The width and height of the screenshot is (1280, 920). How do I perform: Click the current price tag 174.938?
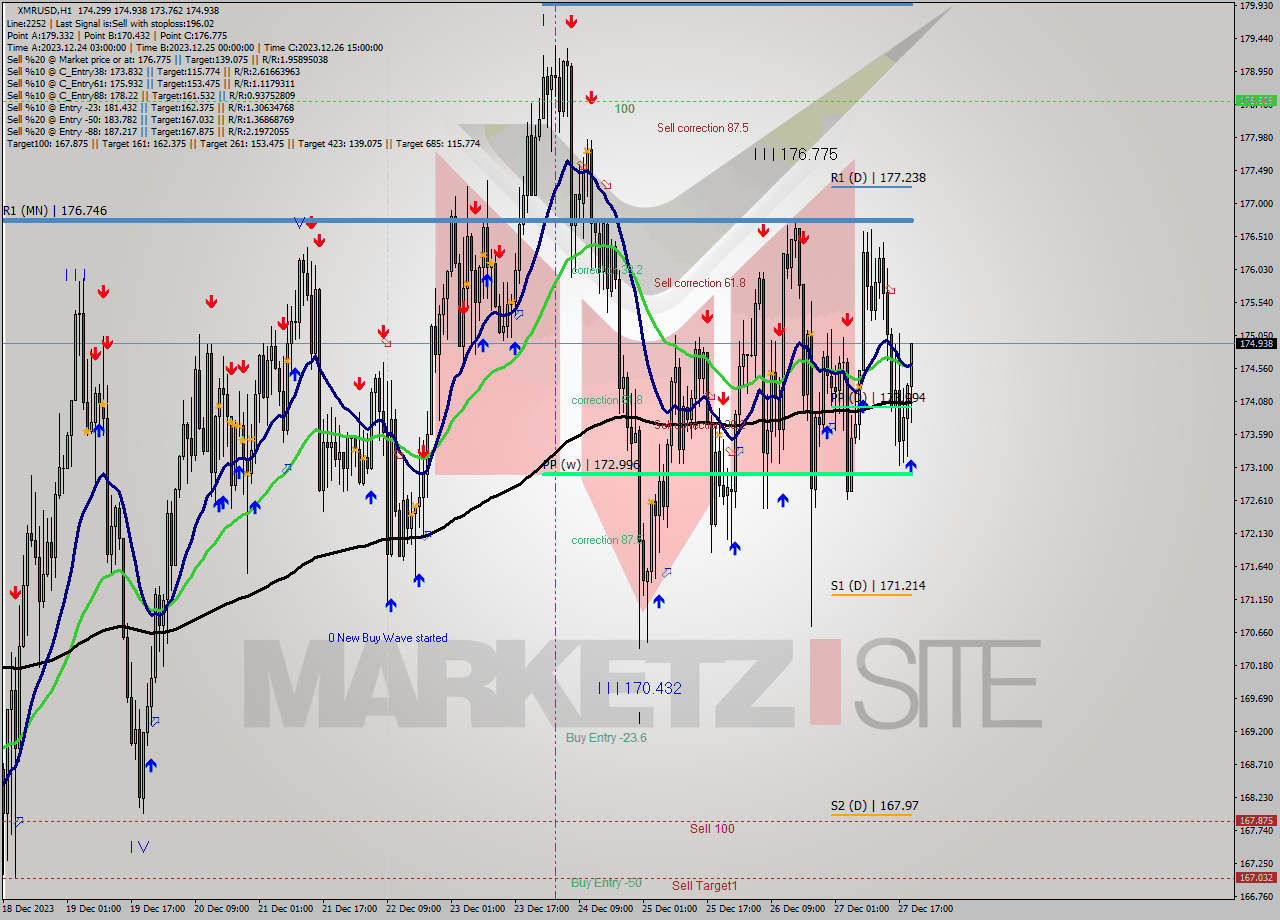[x=1256, y=343]
